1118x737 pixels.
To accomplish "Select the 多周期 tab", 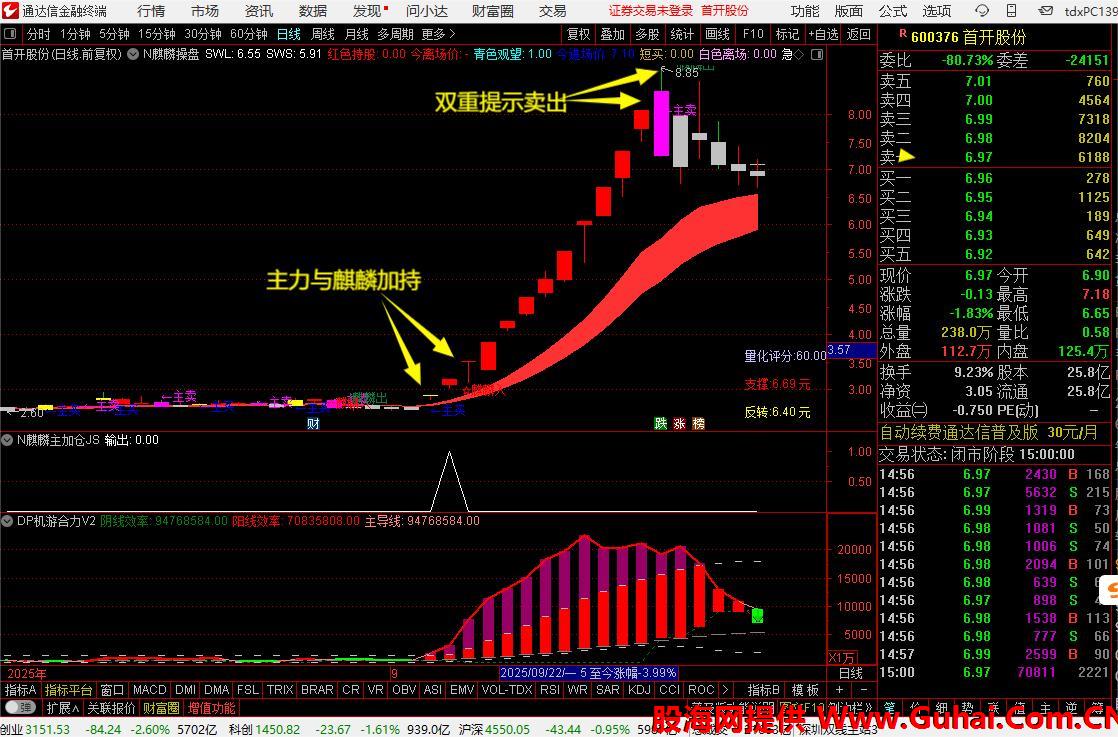I will [x=396, y=34].
